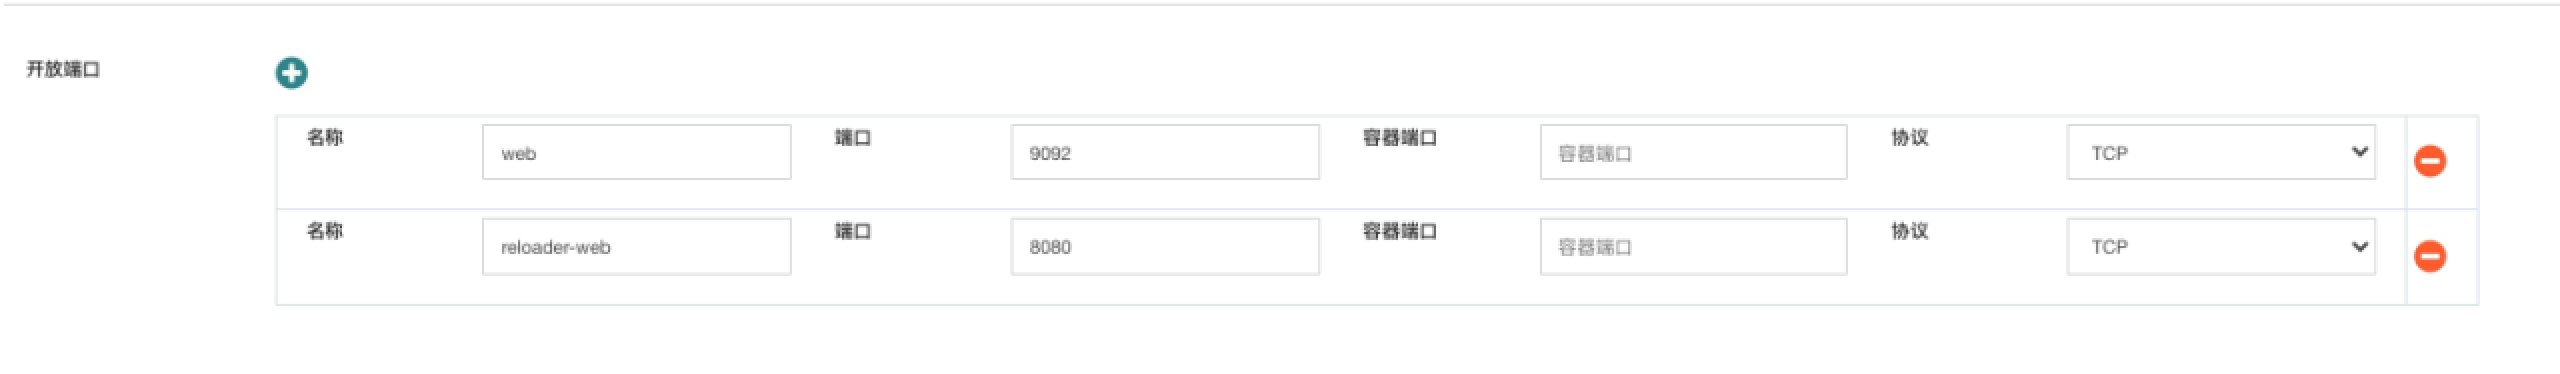Click the 端口 label next to 8080
Image resolution: width=2560 pixels, height=374 pixels.
(x=853, y=231)
